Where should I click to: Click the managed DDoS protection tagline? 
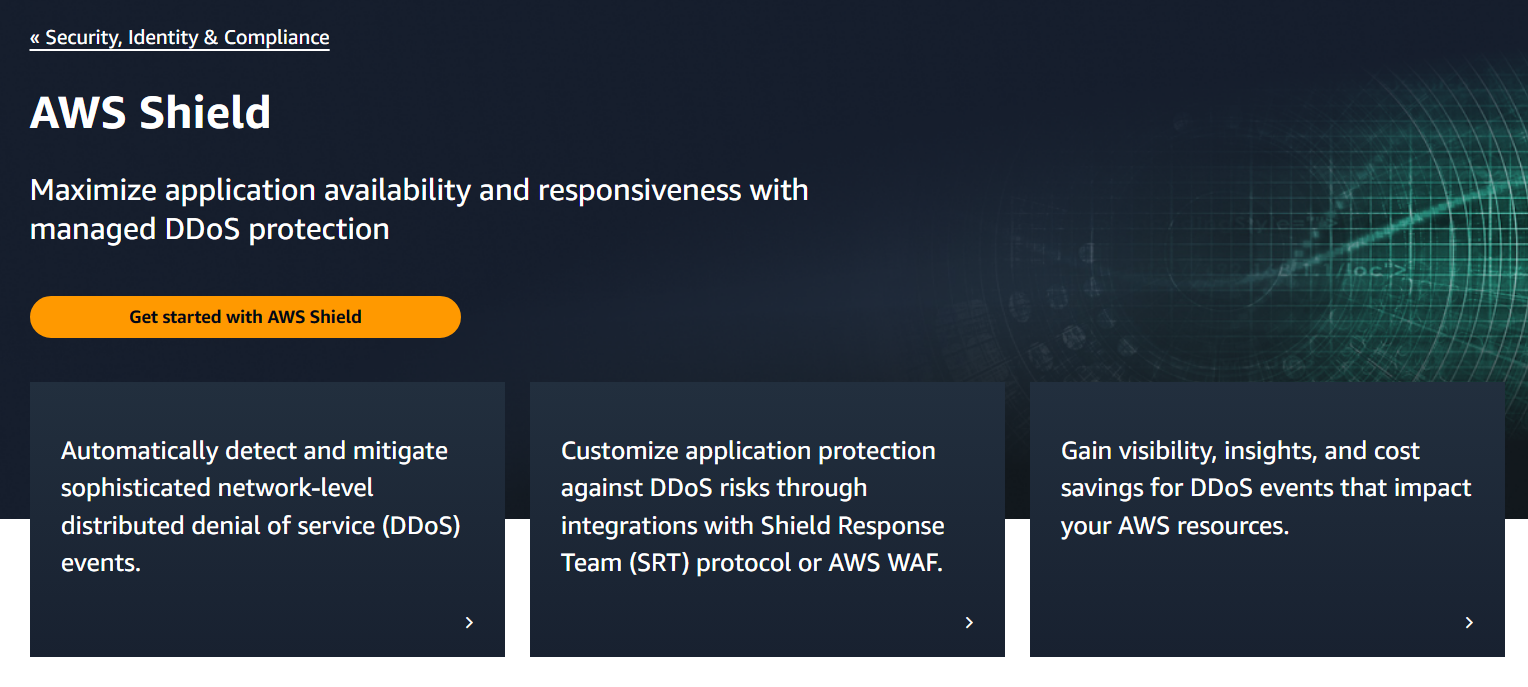(420, 208)
